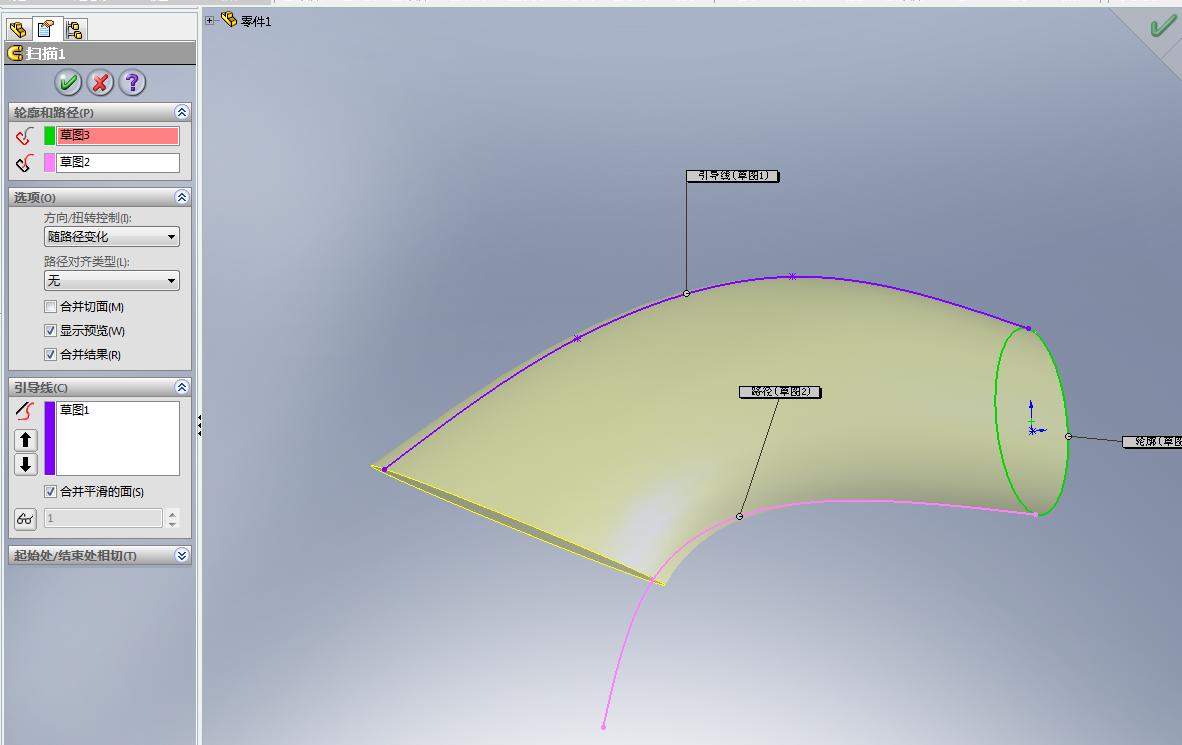Click the show sections glasses icon
Image resolution: width=1182 pixels, height=745 pixels.
pos(26,519)
